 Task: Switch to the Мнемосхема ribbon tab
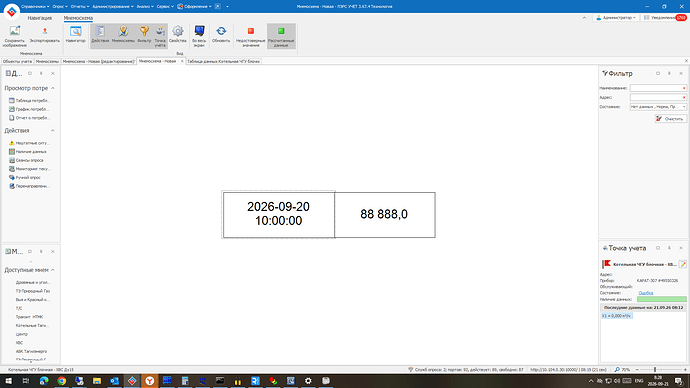pos(78,18)
